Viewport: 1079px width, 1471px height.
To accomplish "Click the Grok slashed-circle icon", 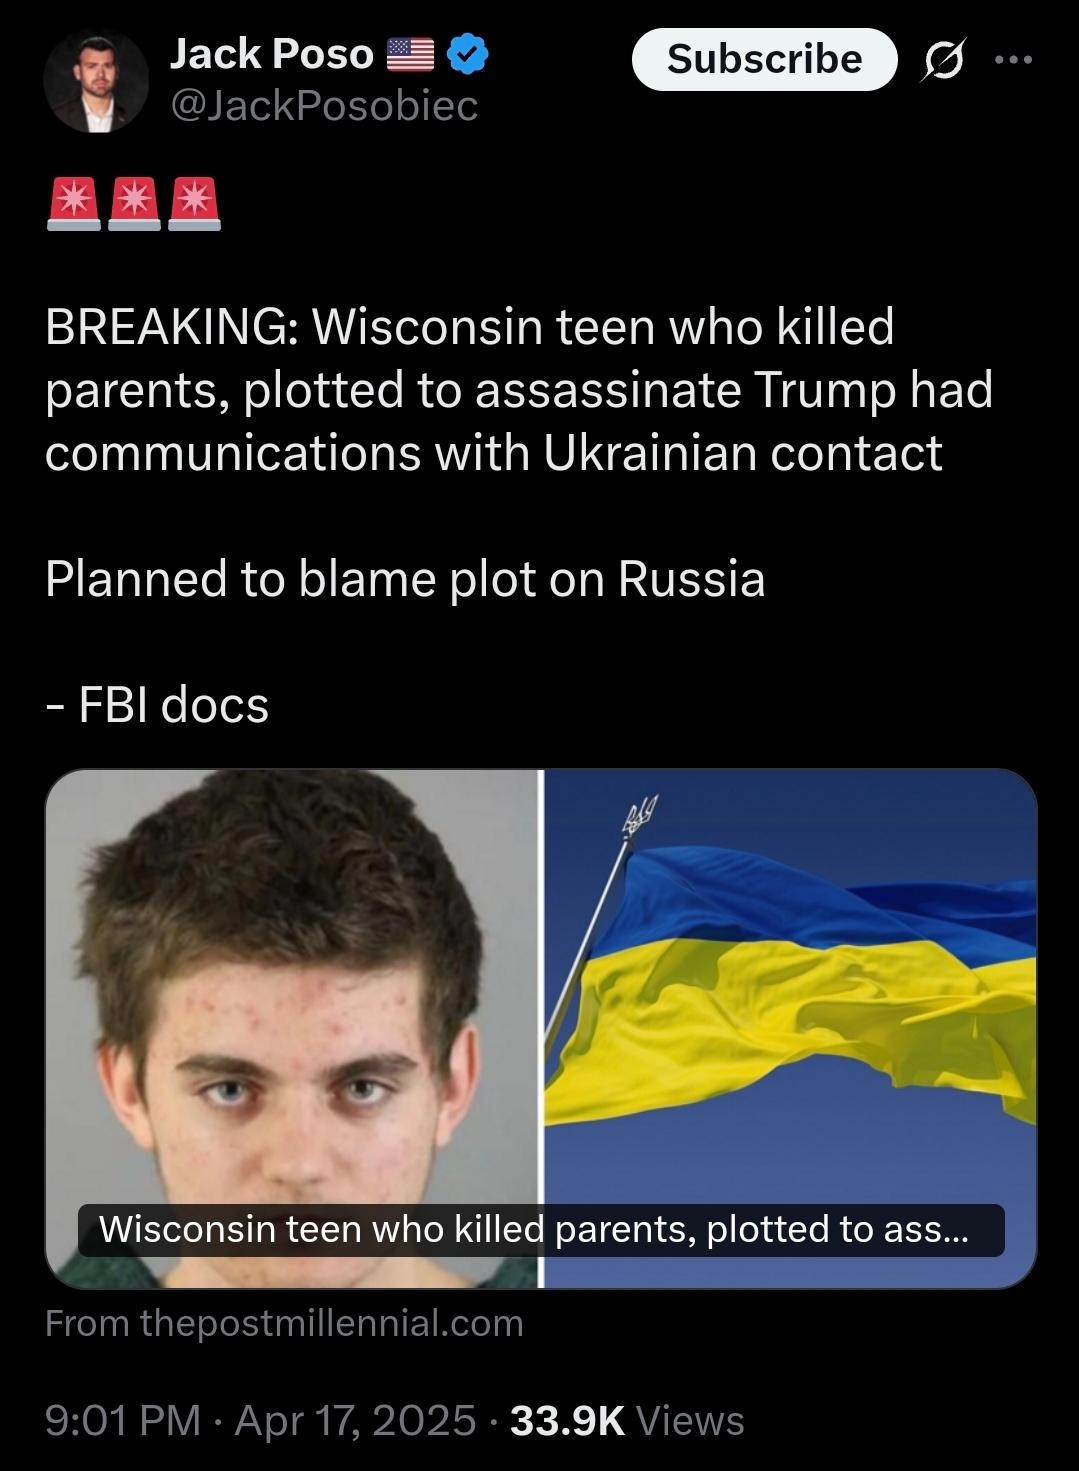I will 943,62.
